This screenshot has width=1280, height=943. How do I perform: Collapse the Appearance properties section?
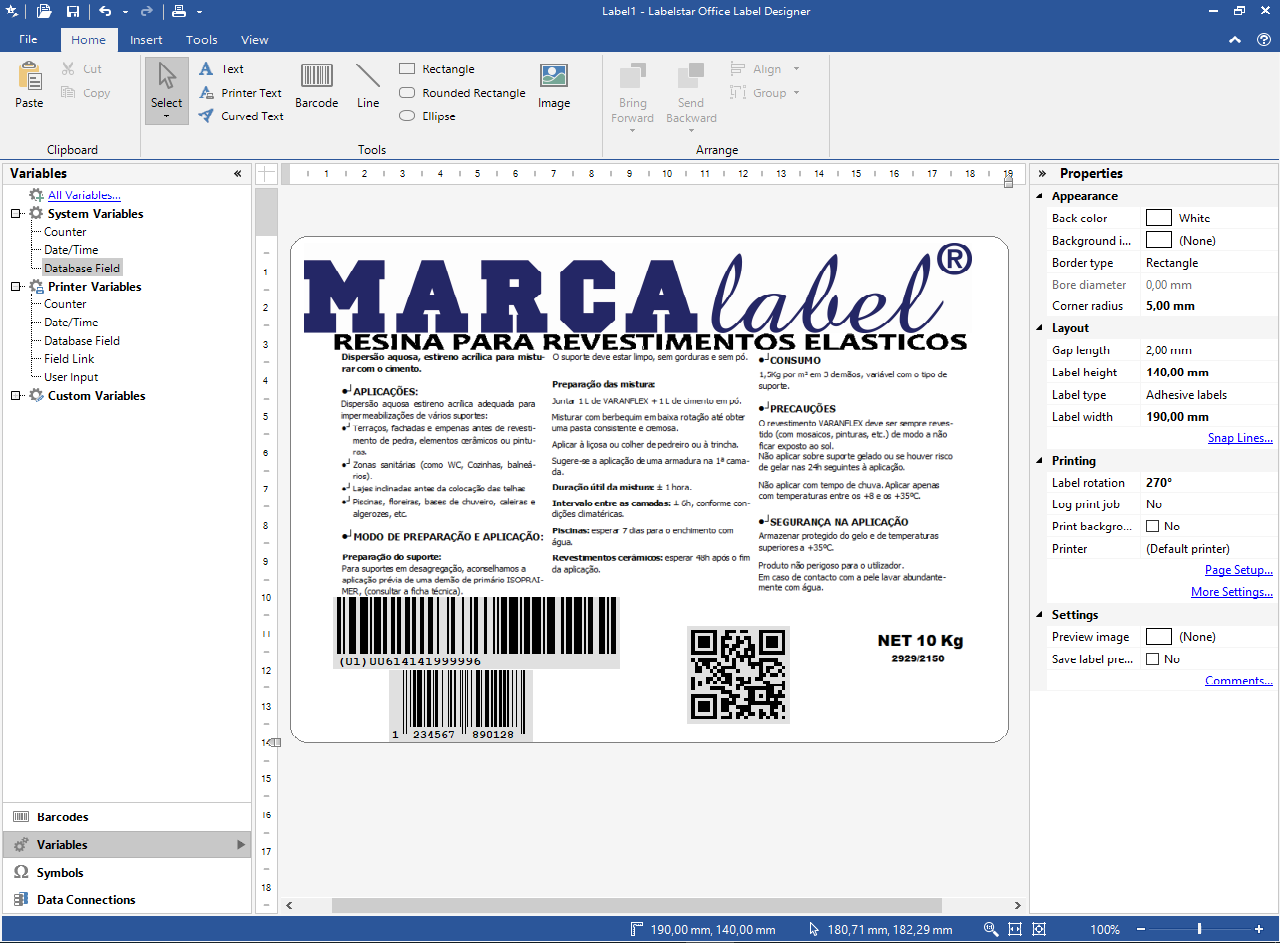[x=1041, y=196]
